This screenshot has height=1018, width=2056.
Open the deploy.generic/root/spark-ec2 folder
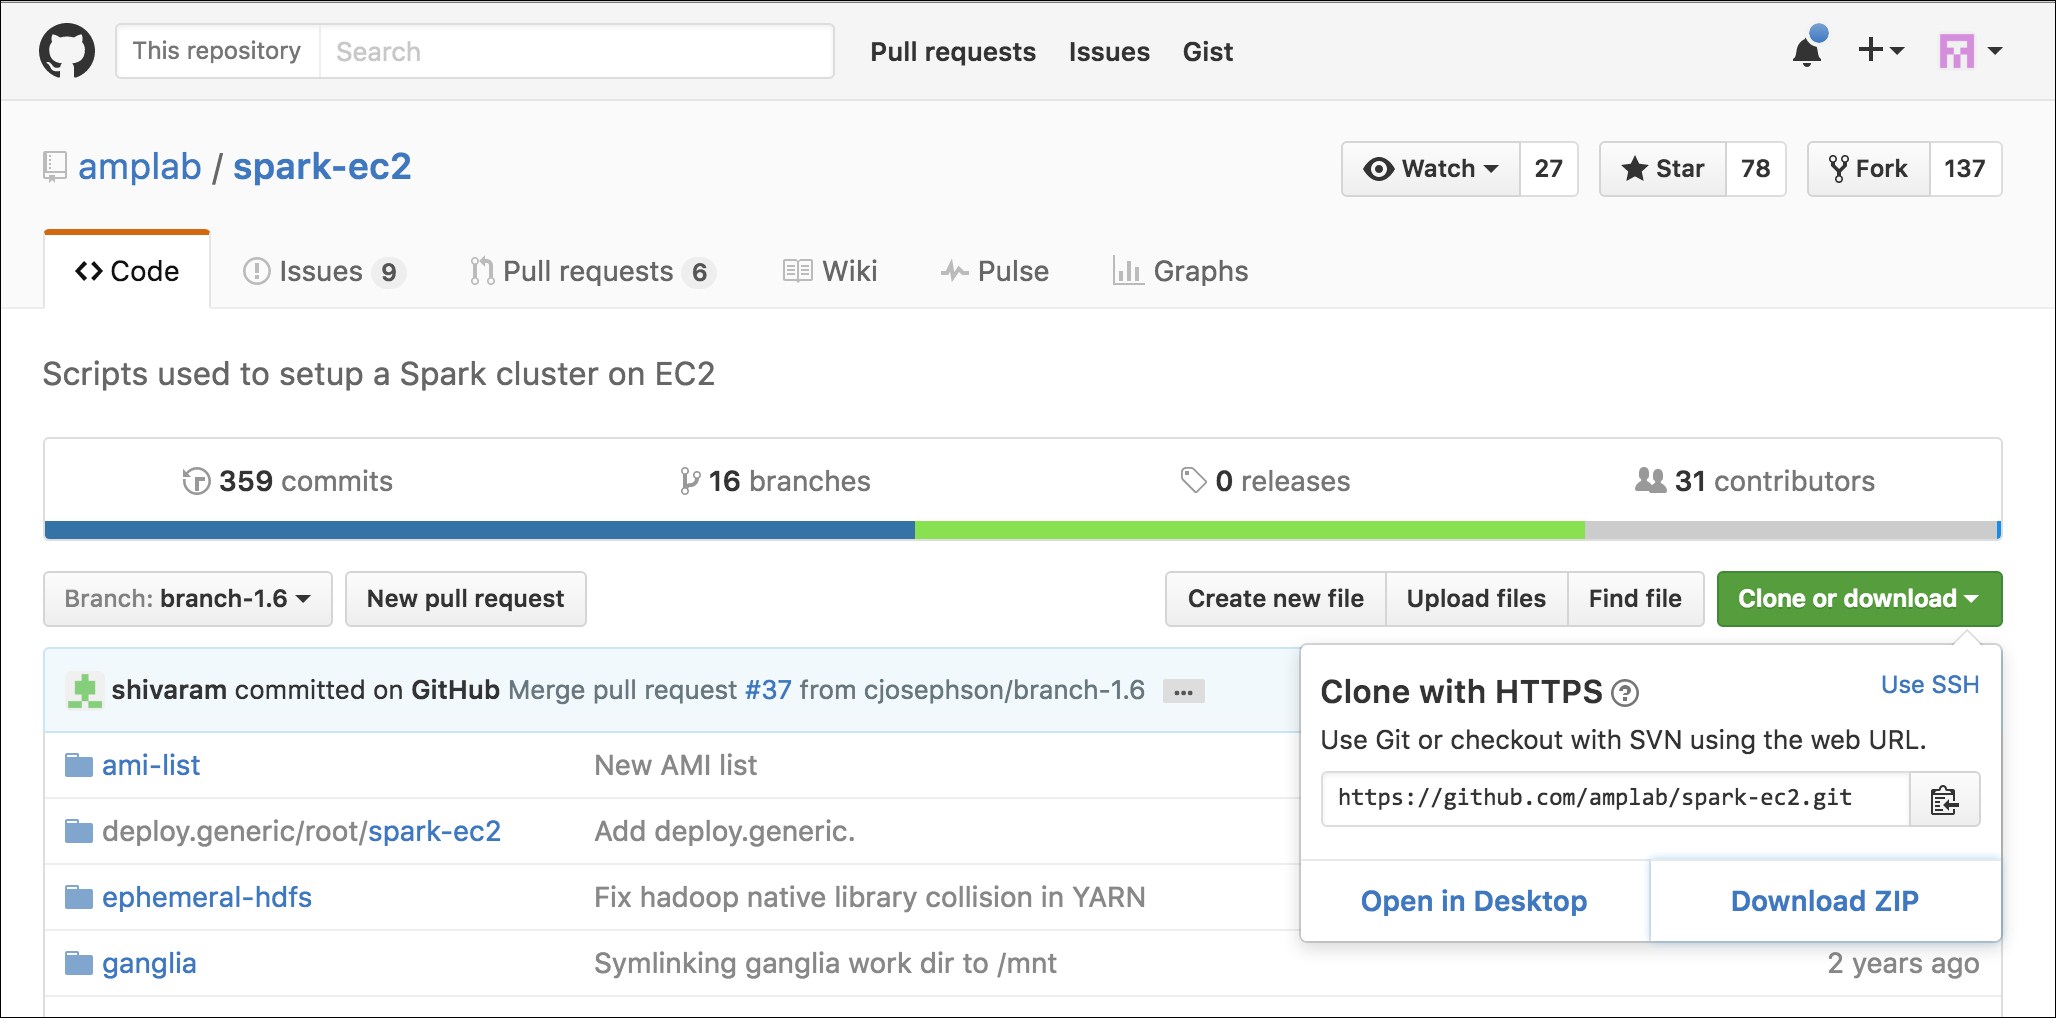click(301, 831)
